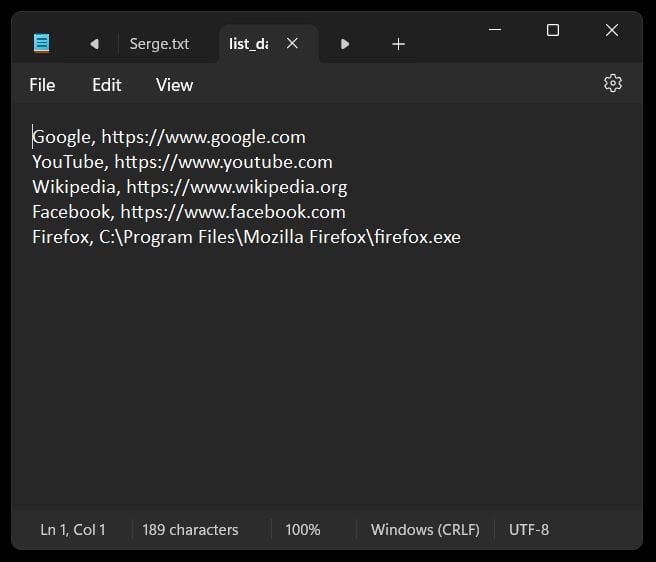This screenshot has height=562, width=656.
Task: Open the View menu
Action: coord(174,85)
